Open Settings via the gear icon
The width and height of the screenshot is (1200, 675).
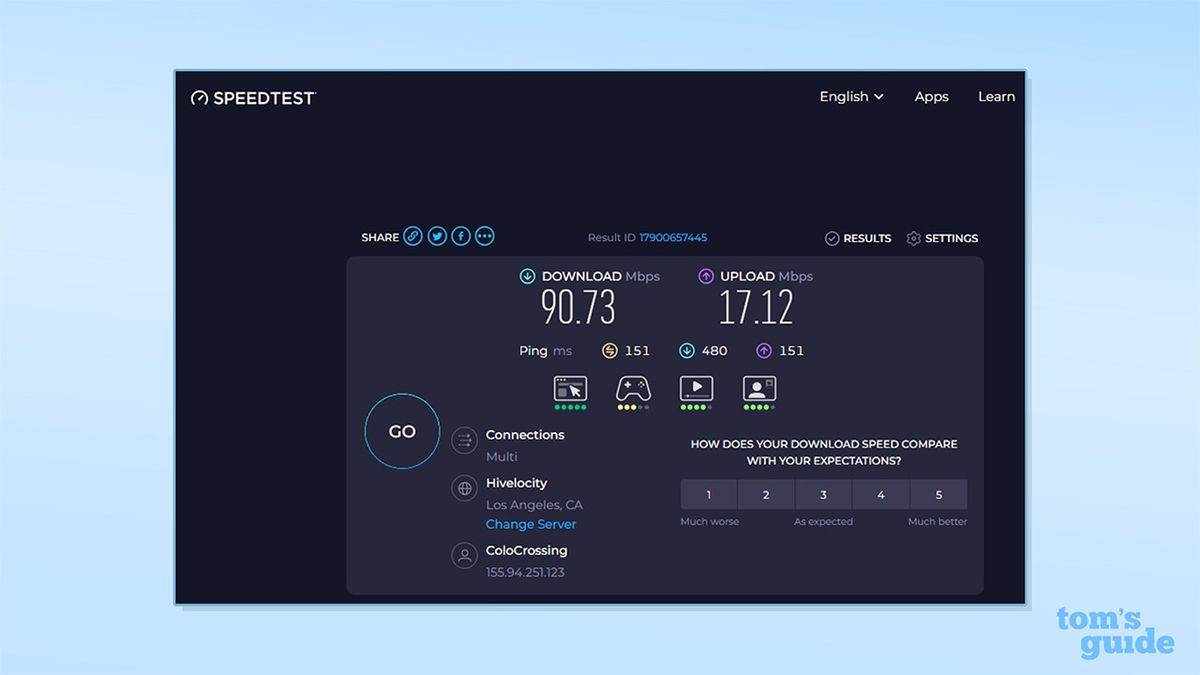click(x=913, y=238)
